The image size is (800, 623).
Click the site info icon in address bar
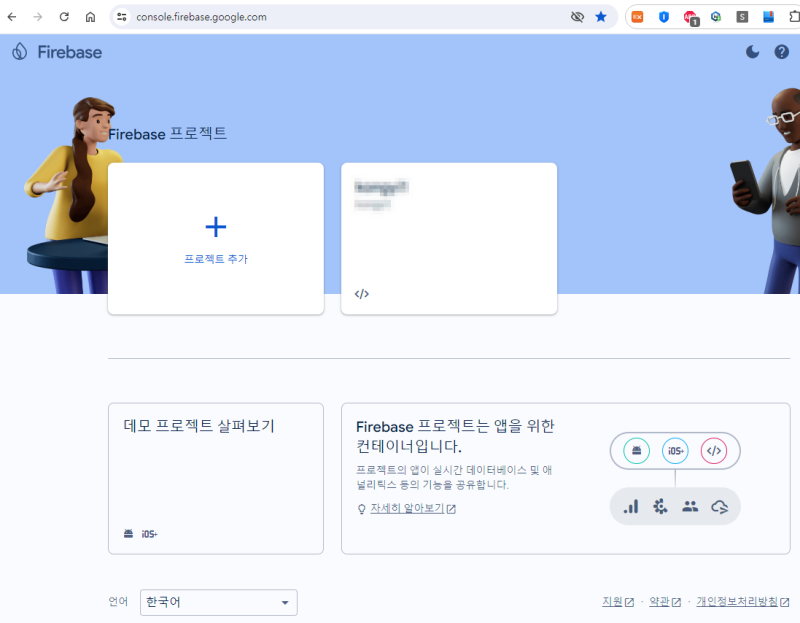[x=121, y=17]
